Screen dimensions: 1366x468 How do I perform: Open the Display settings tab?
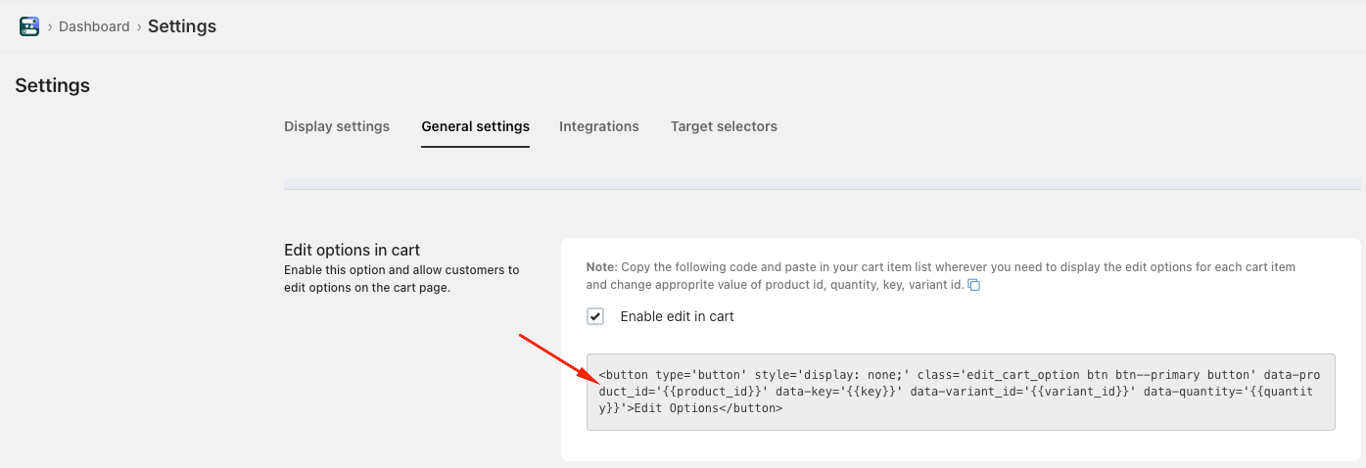337,126
